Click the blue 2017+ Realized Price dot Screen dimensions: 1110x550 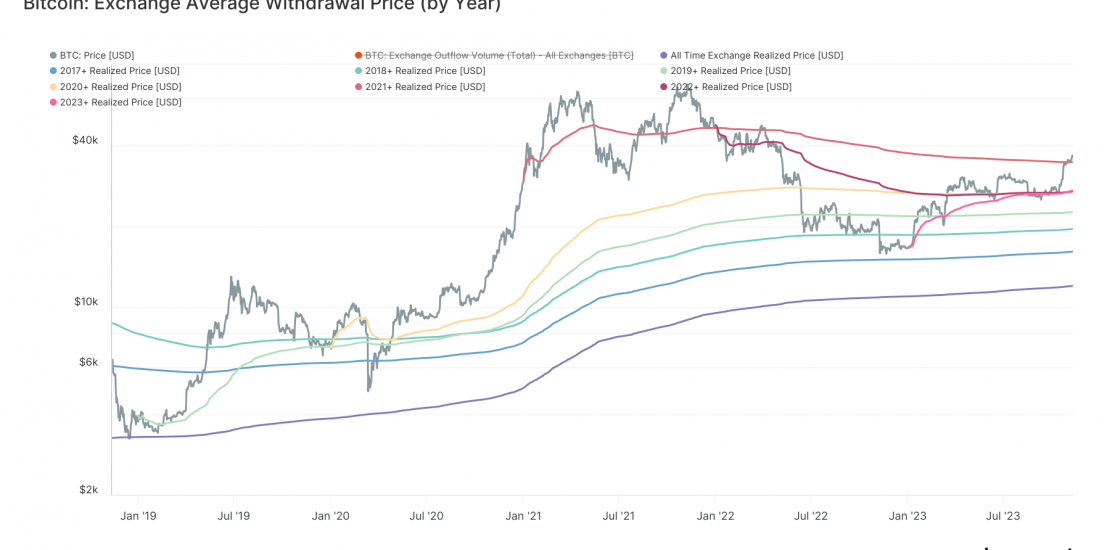[x=53, y=71]
